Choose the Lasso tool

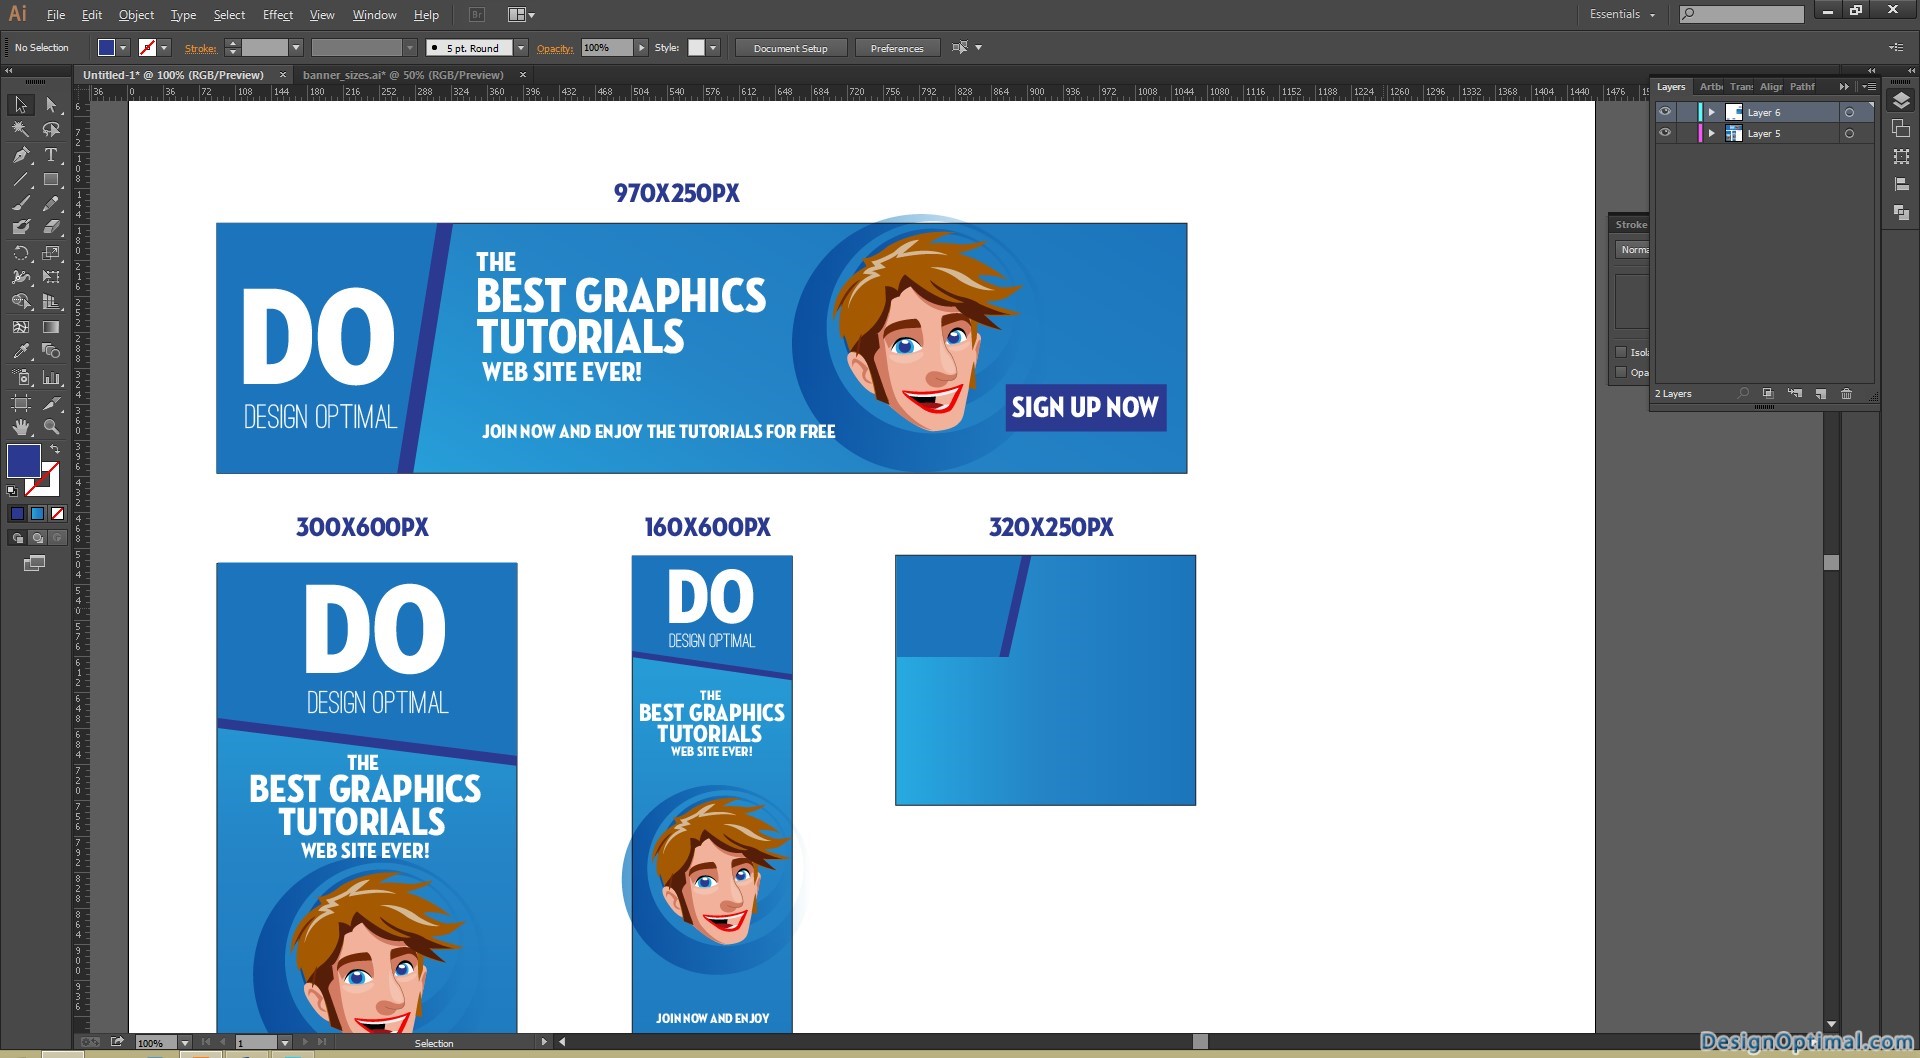[51, 129]
